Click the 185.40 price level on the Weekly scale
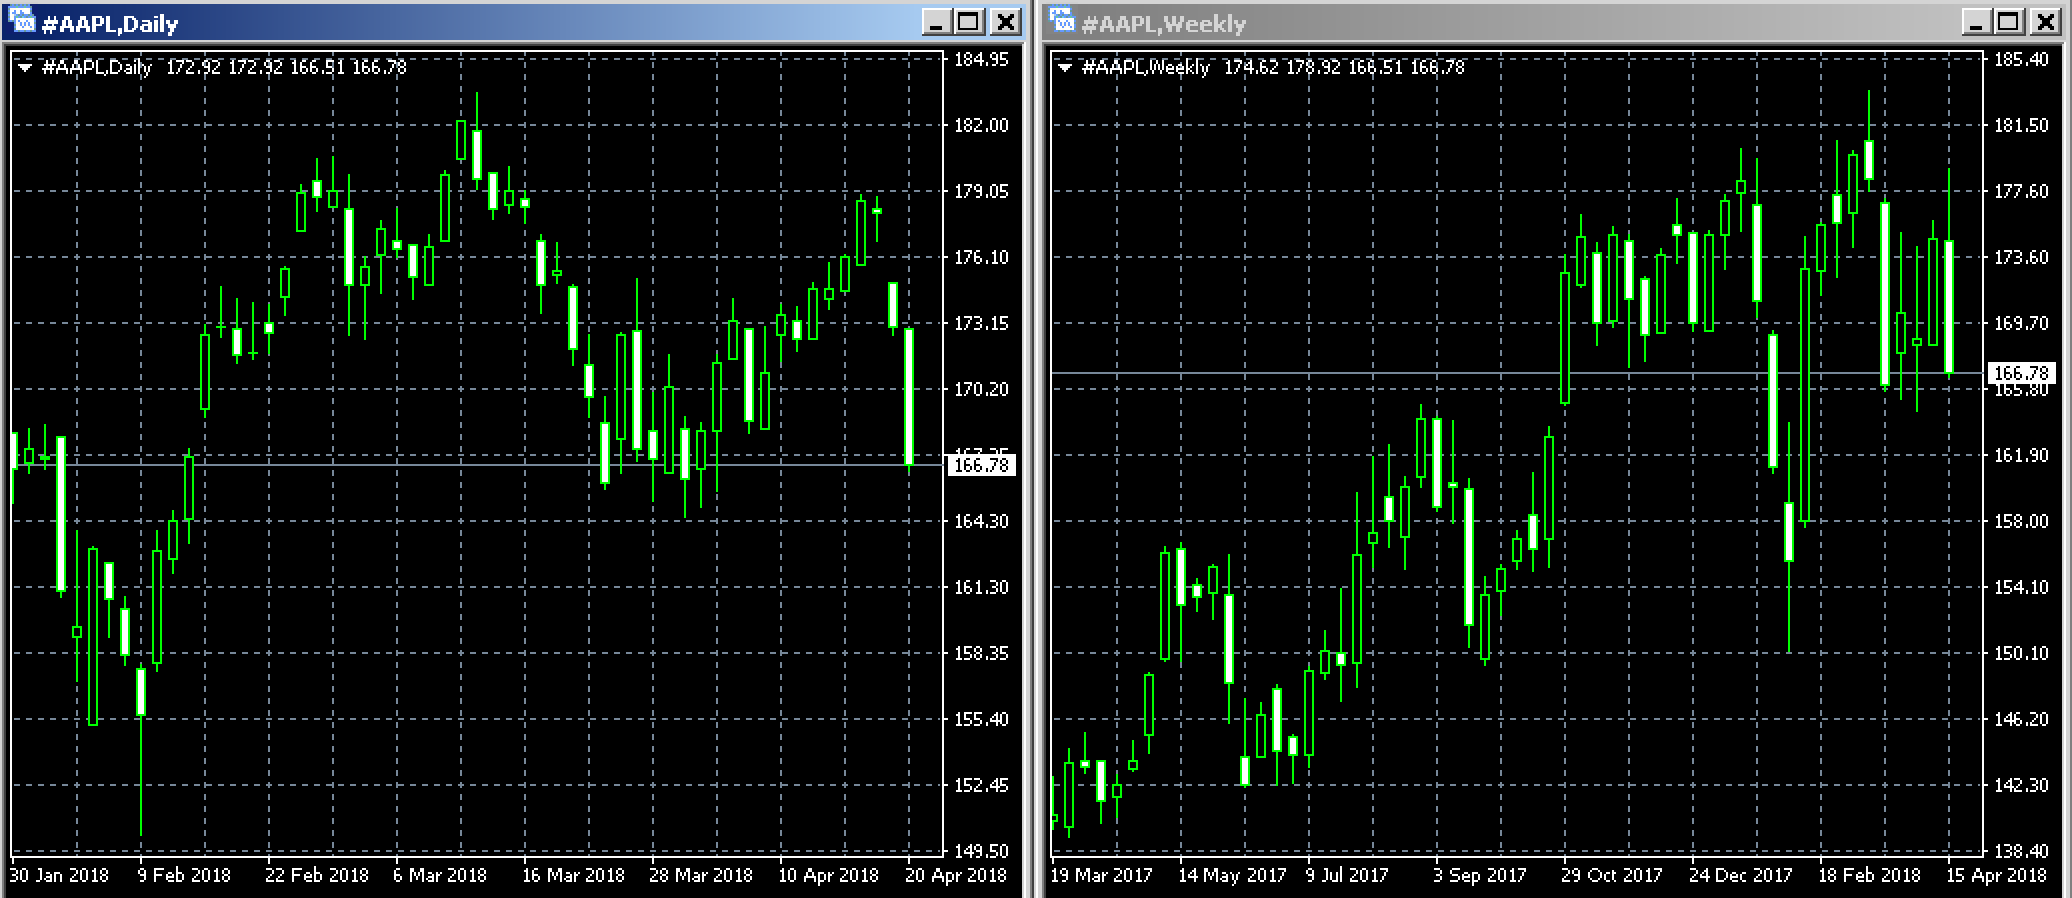The image size is (2072, 898). point(2021,60)
